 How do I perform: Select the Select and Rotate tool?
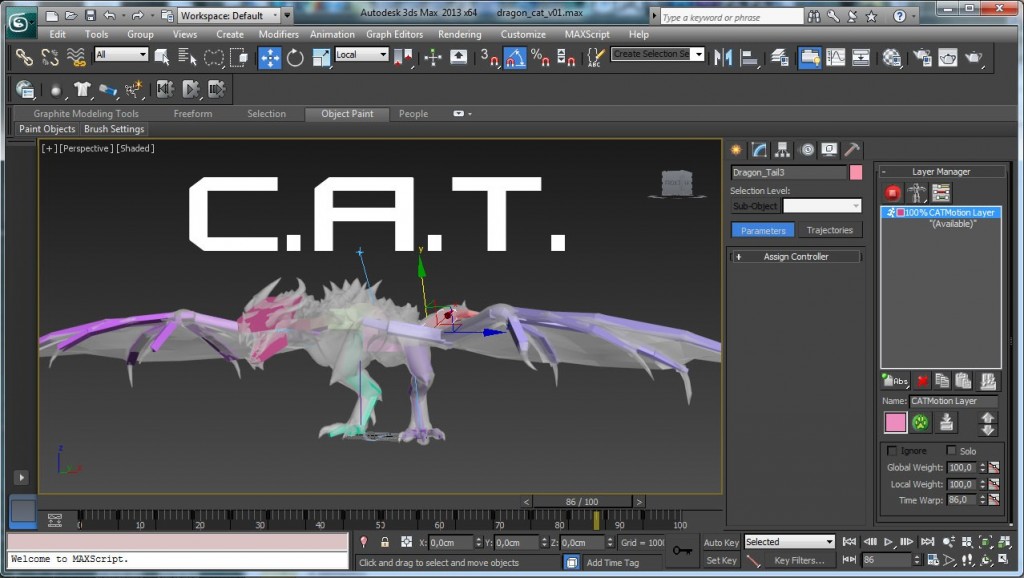click(295, 57)
